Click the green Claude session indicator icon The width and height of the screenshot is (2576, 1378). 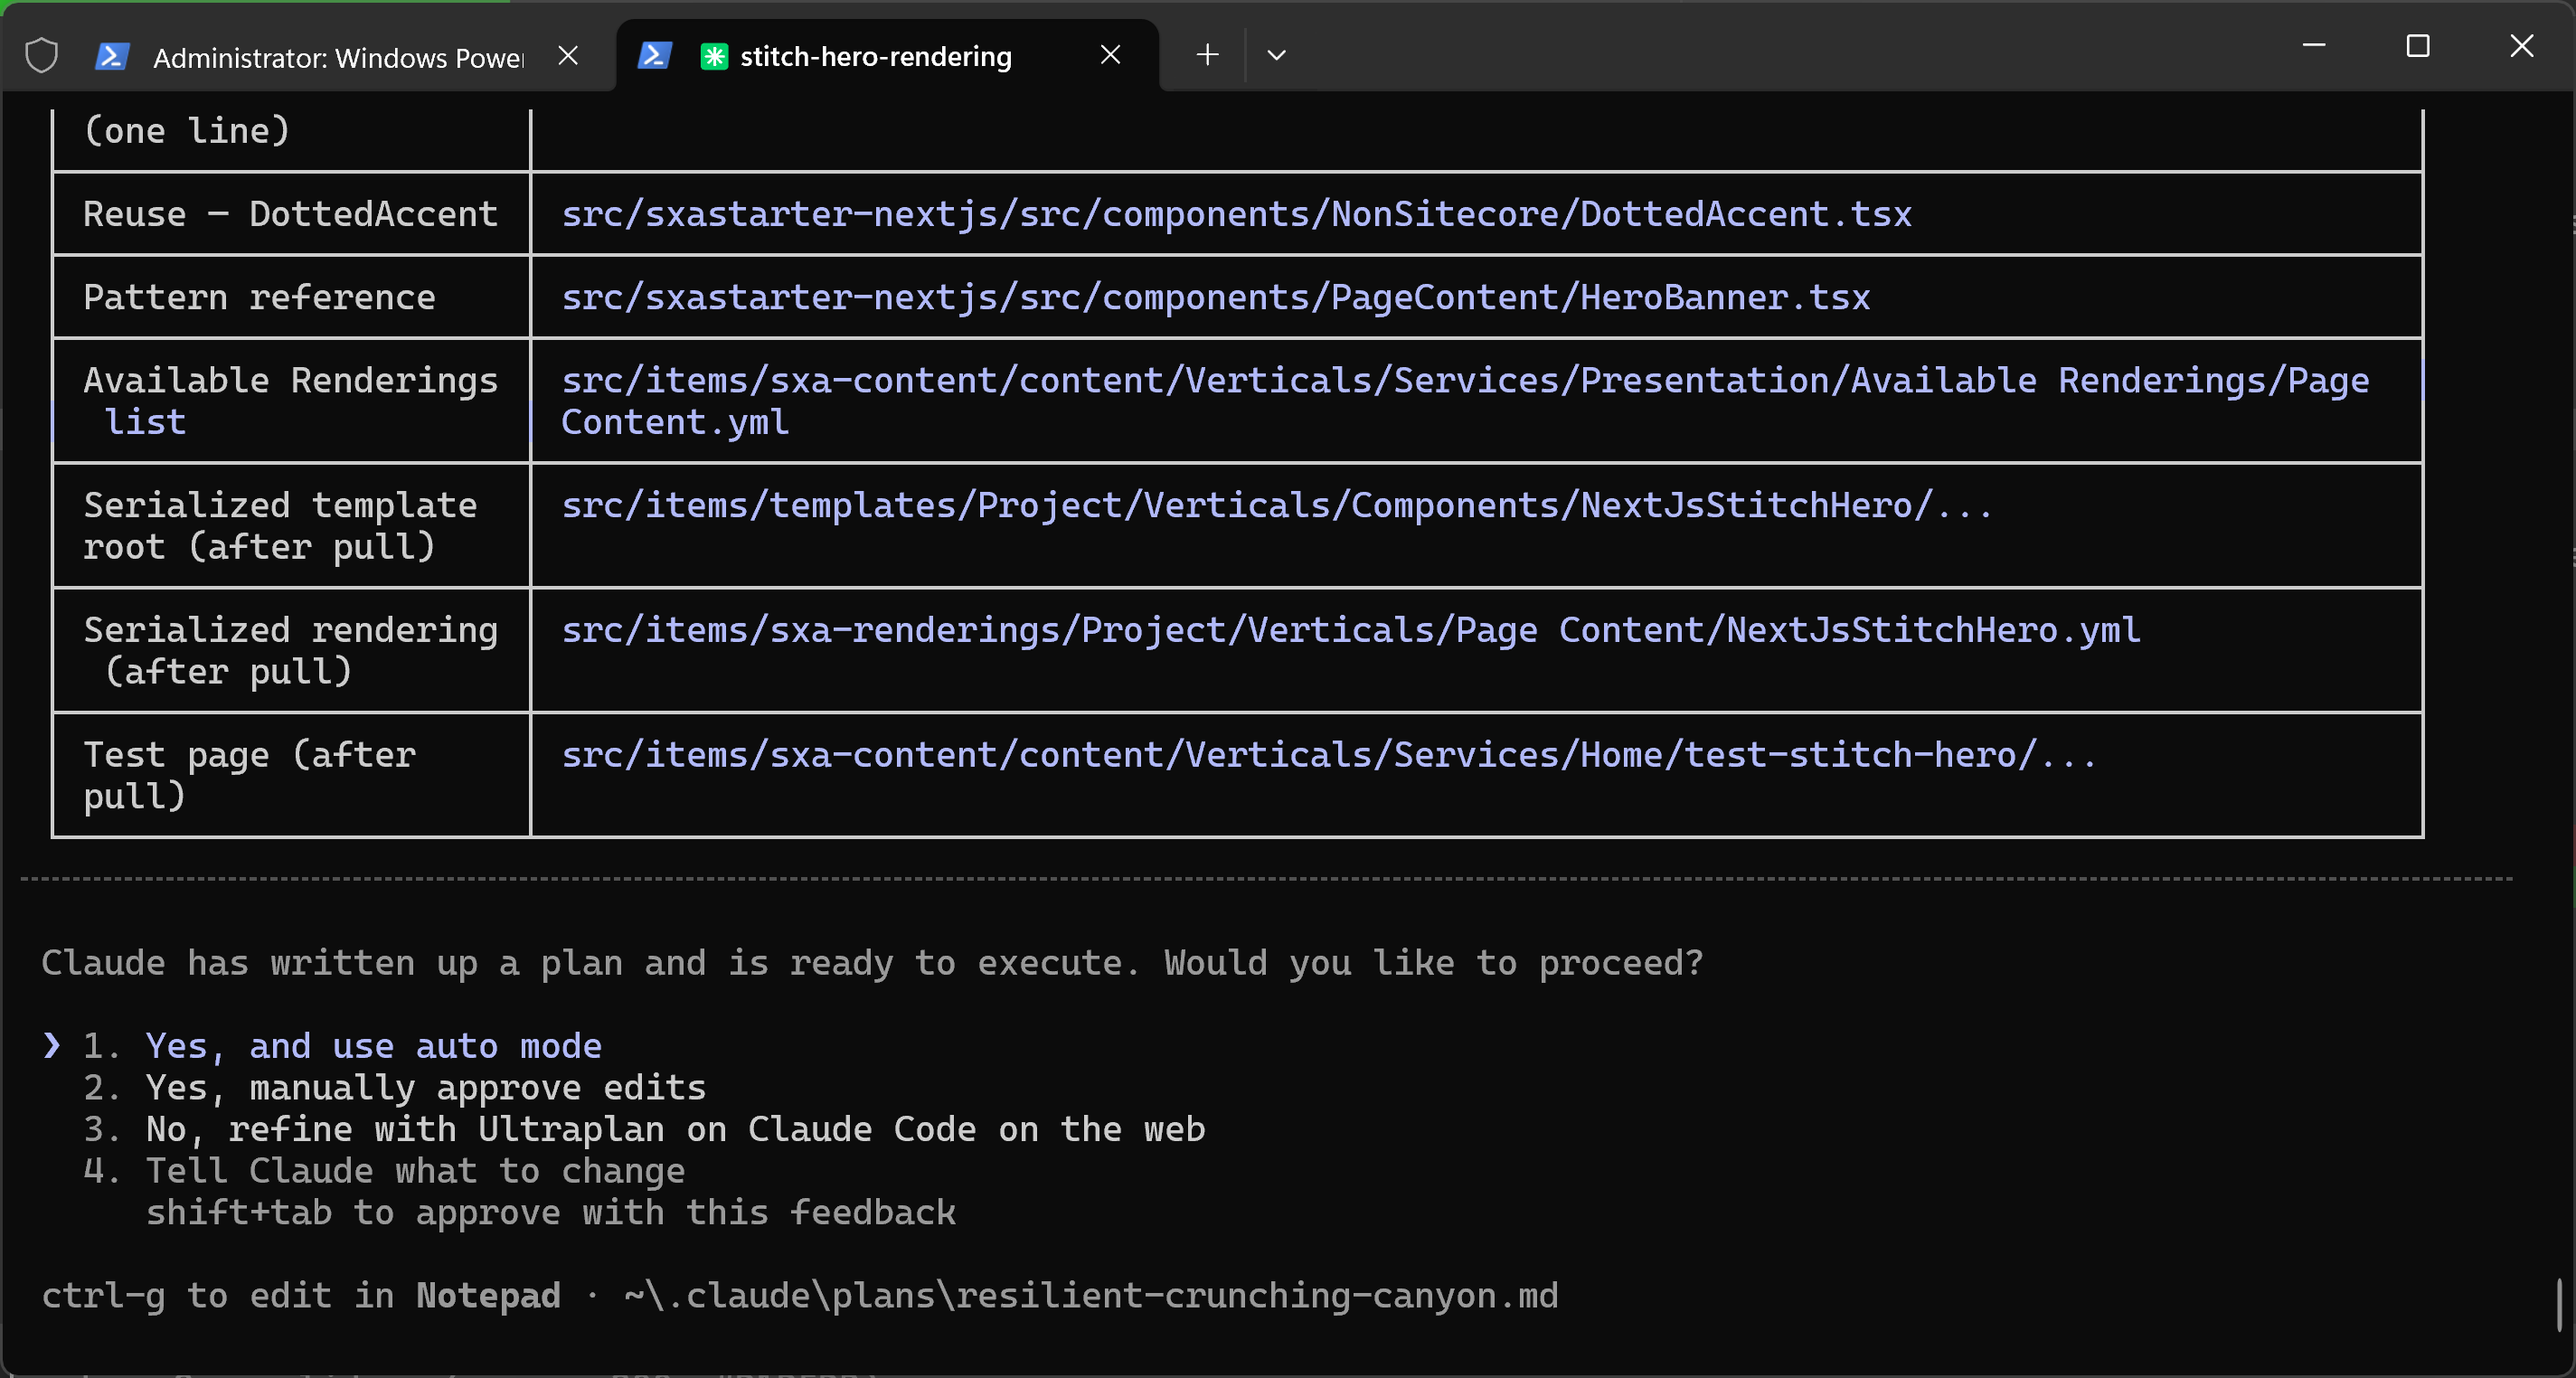pyautogui.click(x=714, y=56)
